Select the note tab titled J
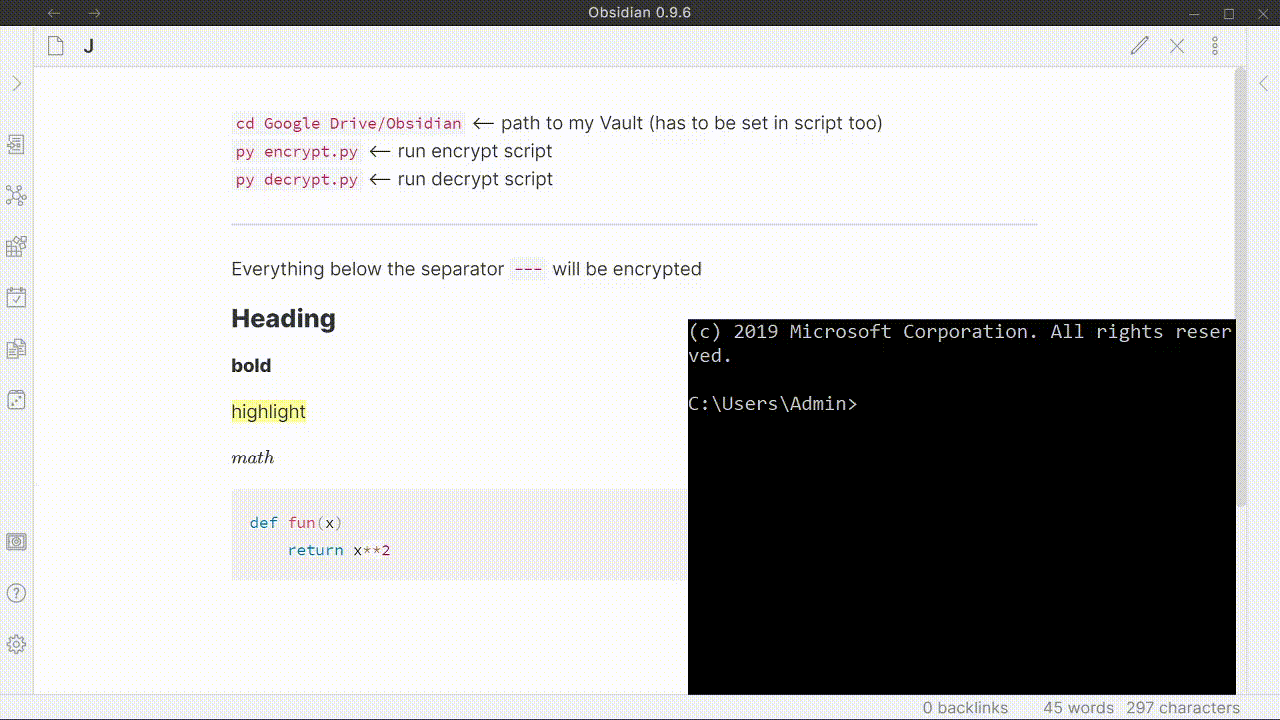 coord(88,45)
